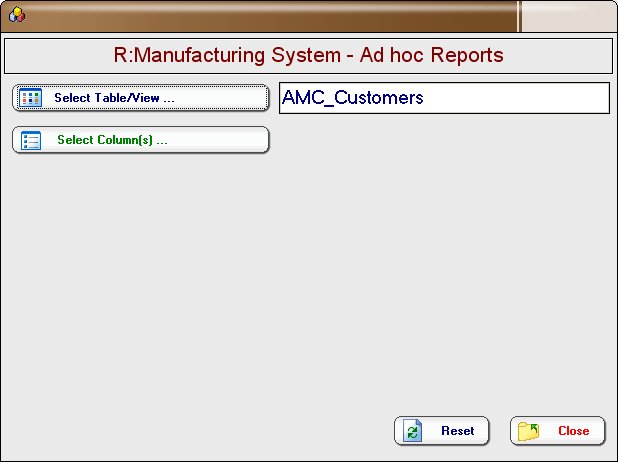Click the colored cubes application icon in title bar
Screen dimensions: 618x462
(17, 15)
